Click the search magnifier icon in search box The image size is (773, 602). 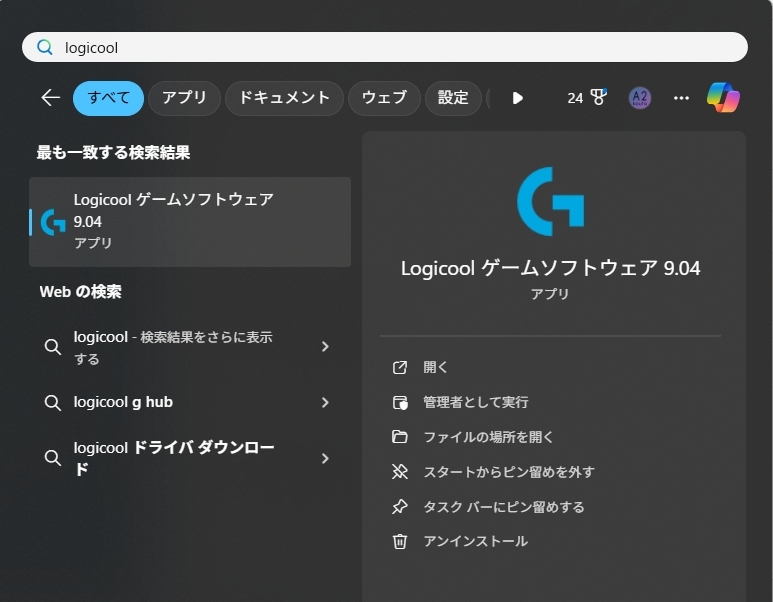pyautogui.click(x=44, y=47)
